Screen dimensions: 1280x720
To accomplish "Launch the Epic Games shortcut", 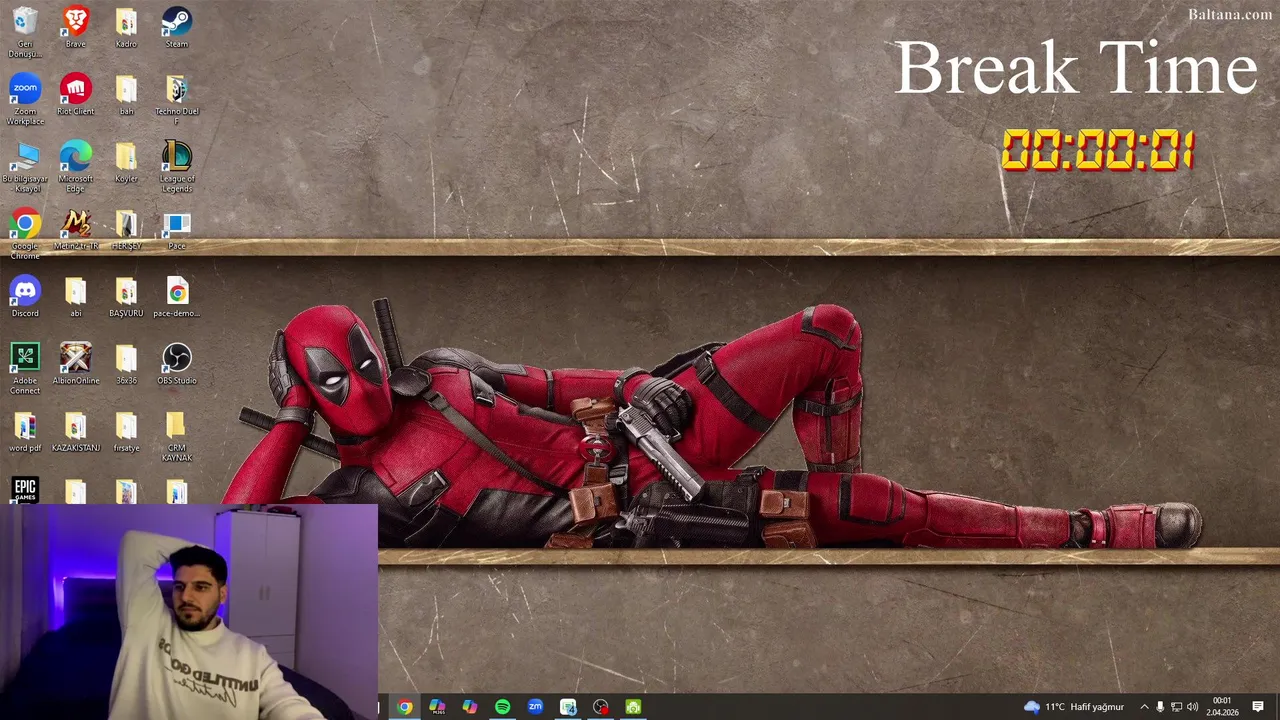I will 25,490.
